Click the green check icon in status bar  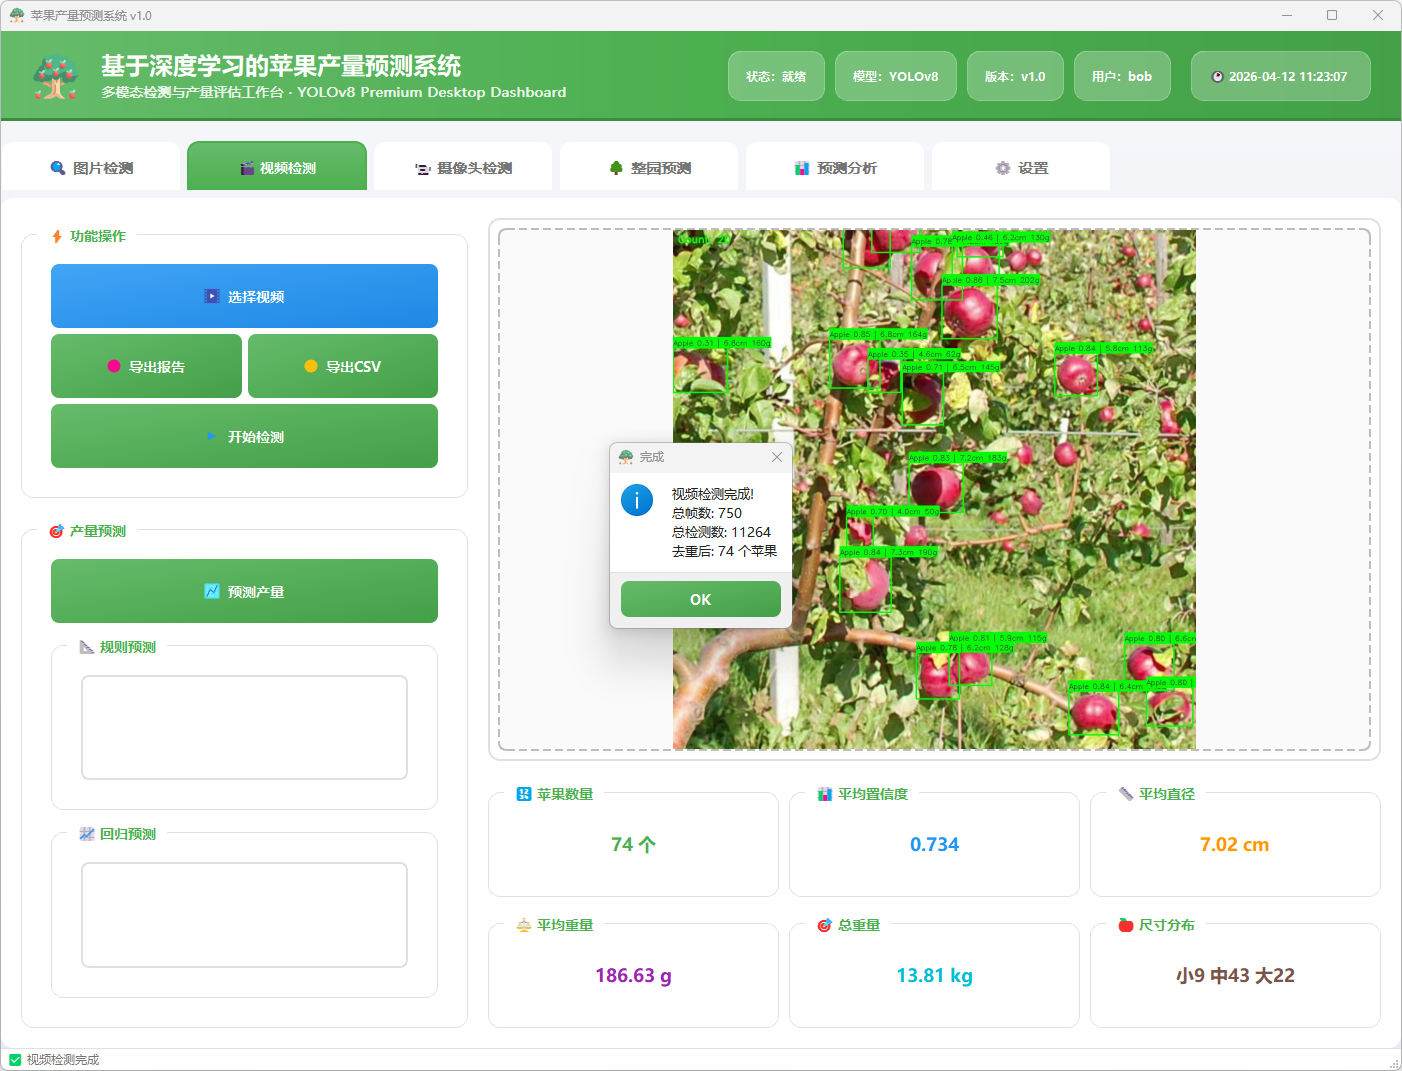click(15, 1060)
